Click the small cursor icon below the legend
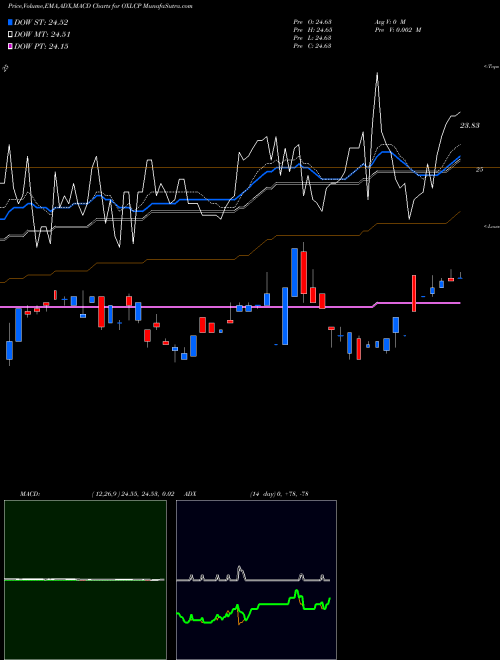500x660 pixels. click(5, 68)
